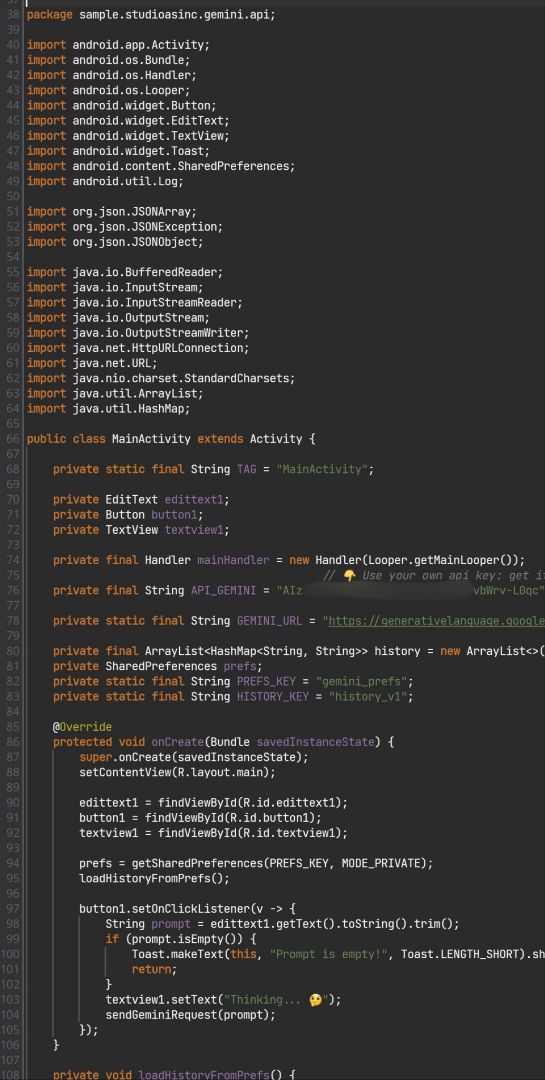Click line number 97 in the gutter

point(12,908)
